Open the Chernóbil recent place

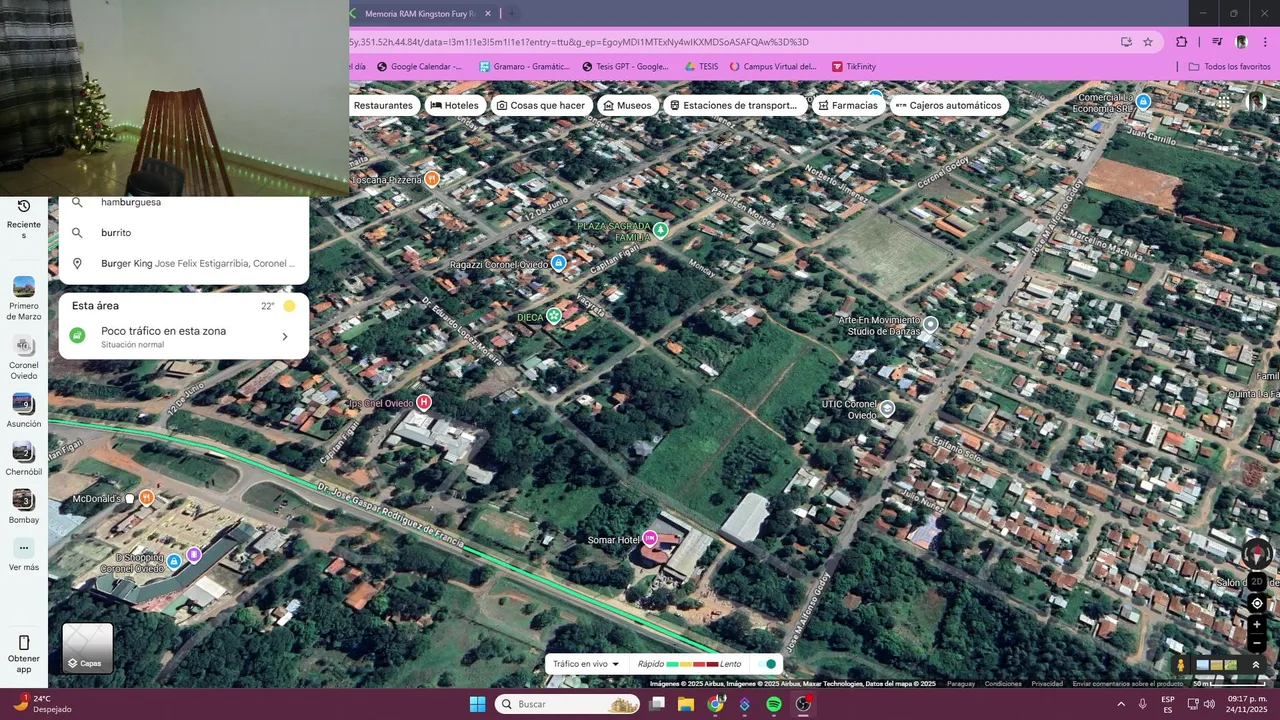point(24,459)
